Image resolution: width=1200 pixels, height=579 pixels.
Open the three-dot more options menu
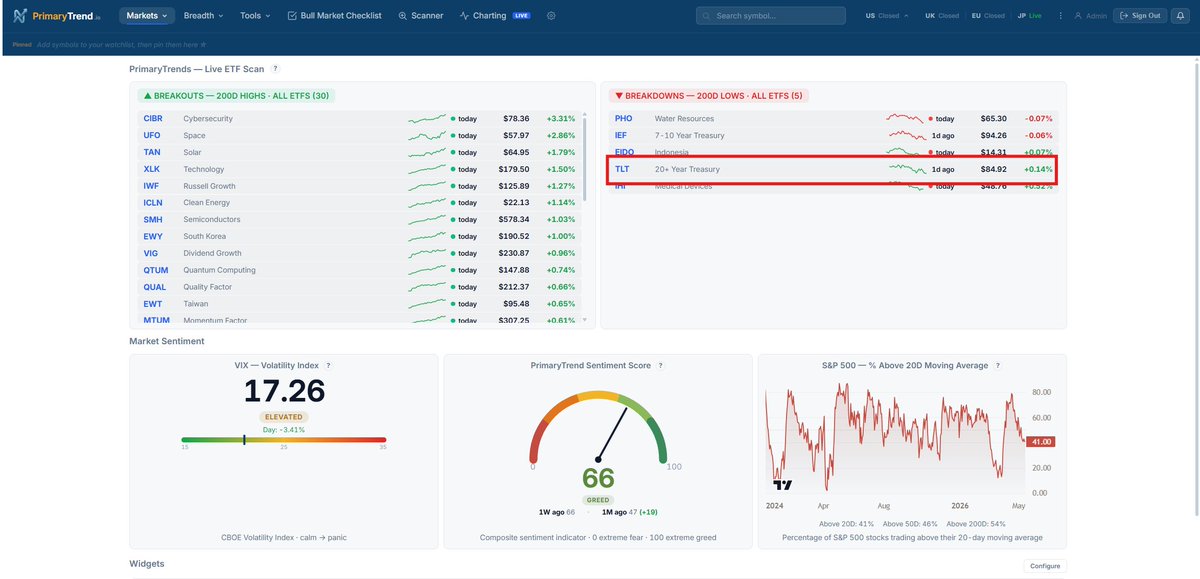[x=1060, y=16]
